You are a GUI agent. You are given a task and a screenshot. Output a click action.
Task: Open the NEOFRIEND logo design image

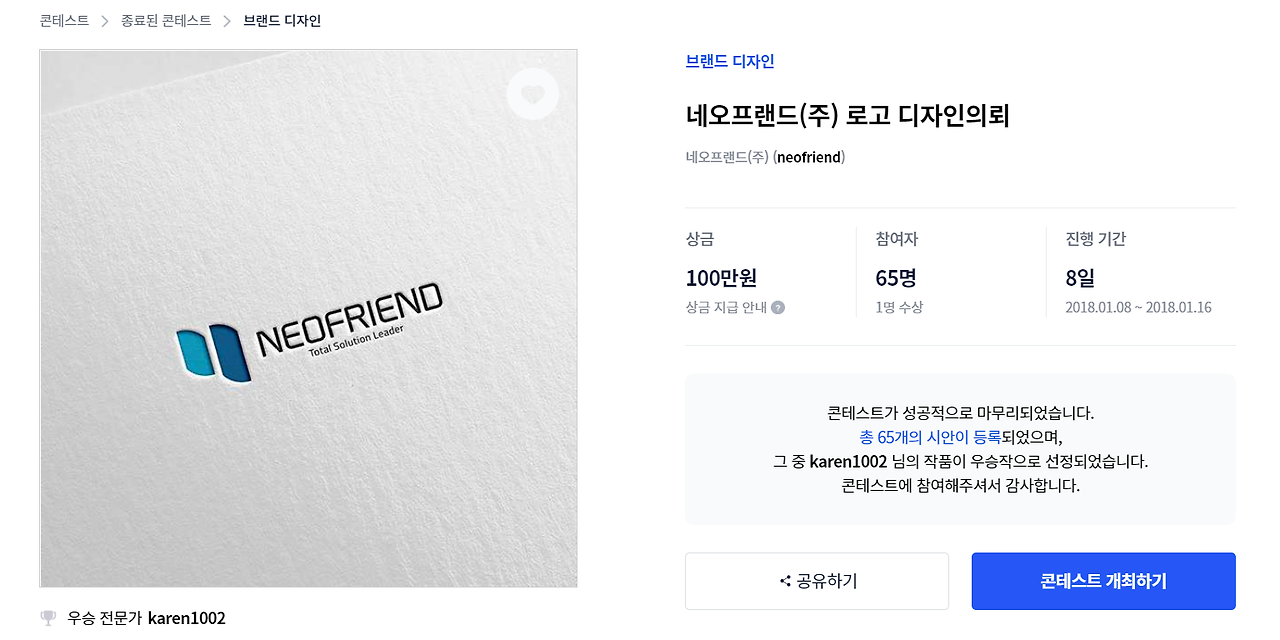pyautogui.click(x=309, y=318)
